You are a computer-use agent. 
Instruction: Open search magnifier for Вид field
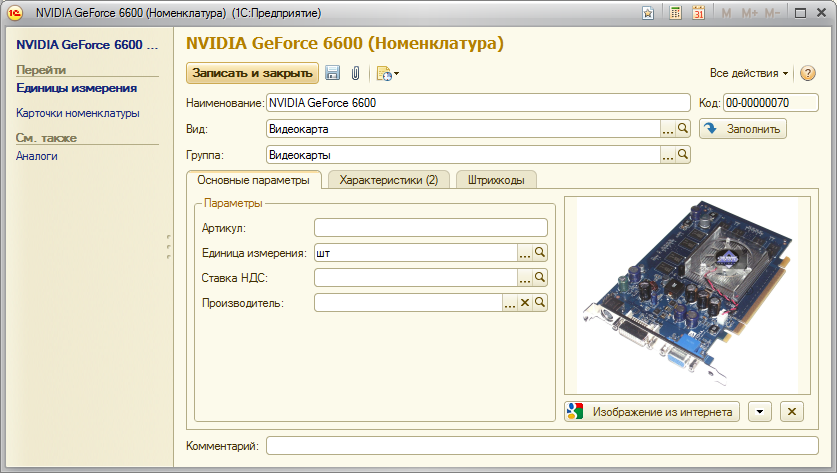683,129
